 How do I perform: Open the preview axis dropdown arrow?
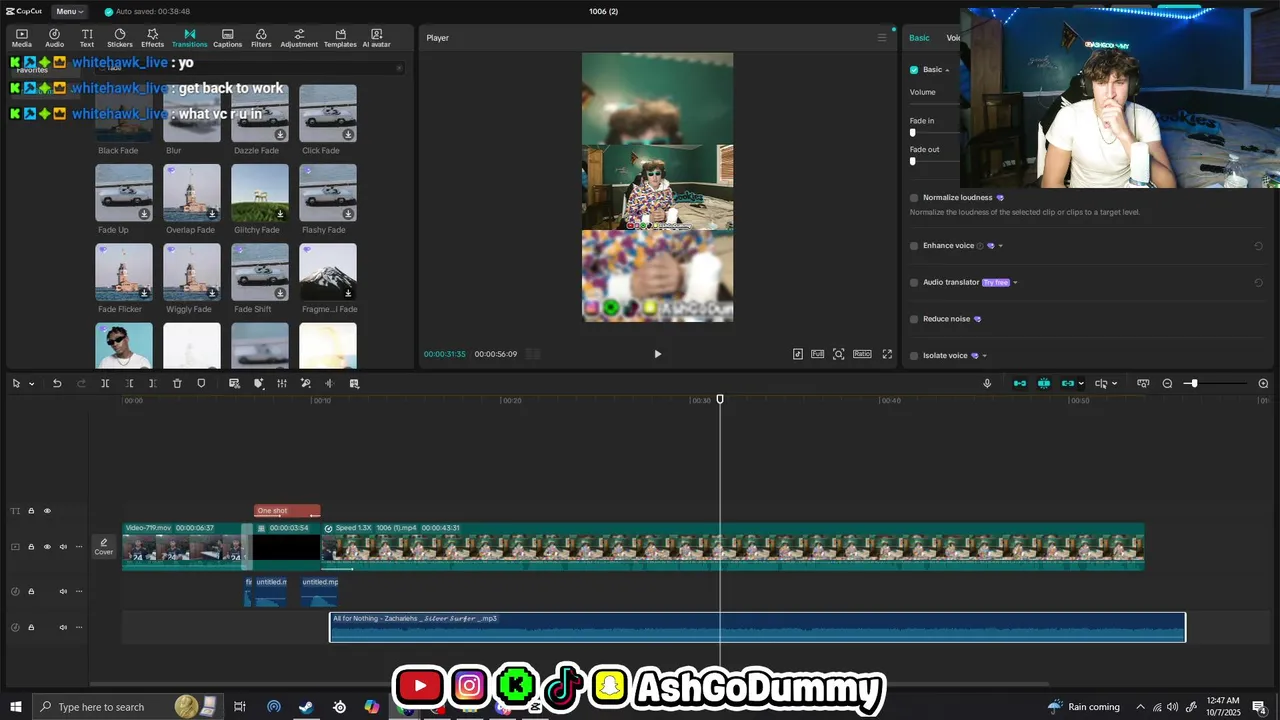point(1114,384)
